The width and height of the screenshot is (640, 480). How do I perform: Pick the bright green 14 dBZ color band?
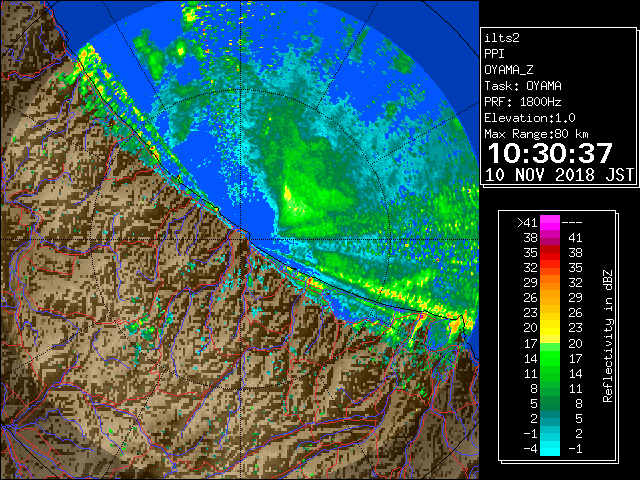point(550,358)
